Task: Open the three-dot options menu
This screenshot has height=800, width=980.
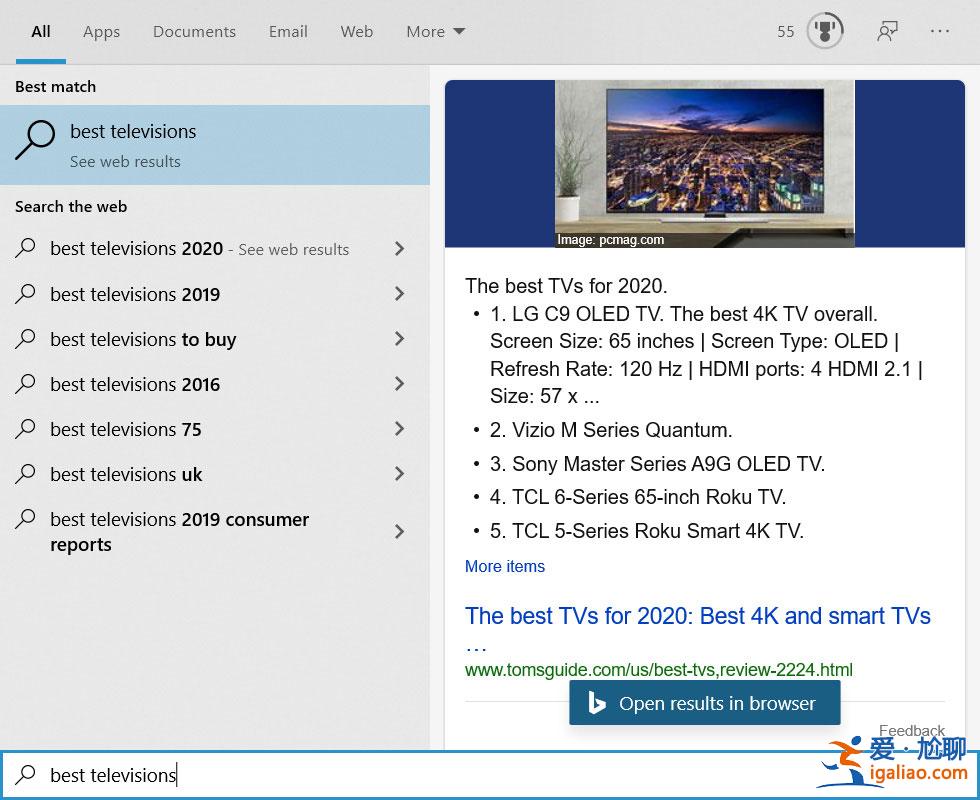Action: [x=940, y=31]
